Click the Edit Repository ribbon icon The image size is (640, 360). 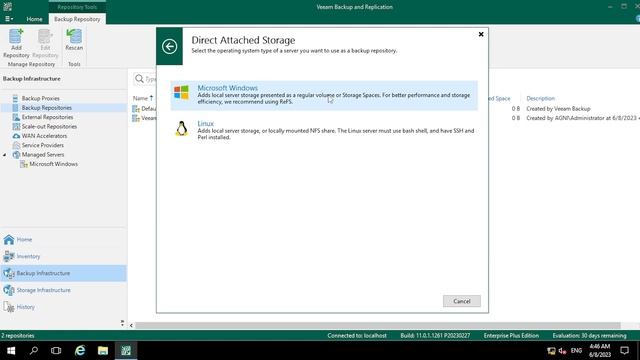click(x=45, y=43)
